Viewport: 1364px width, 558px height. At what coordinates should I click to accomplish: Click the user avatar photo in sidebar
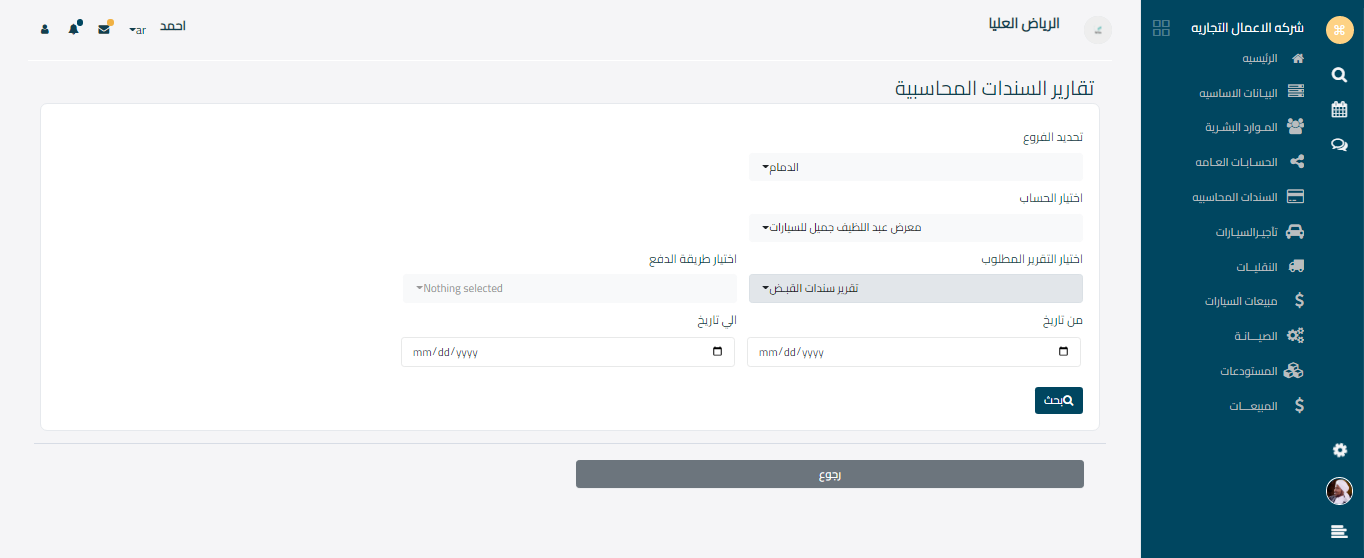point(1339,491)
